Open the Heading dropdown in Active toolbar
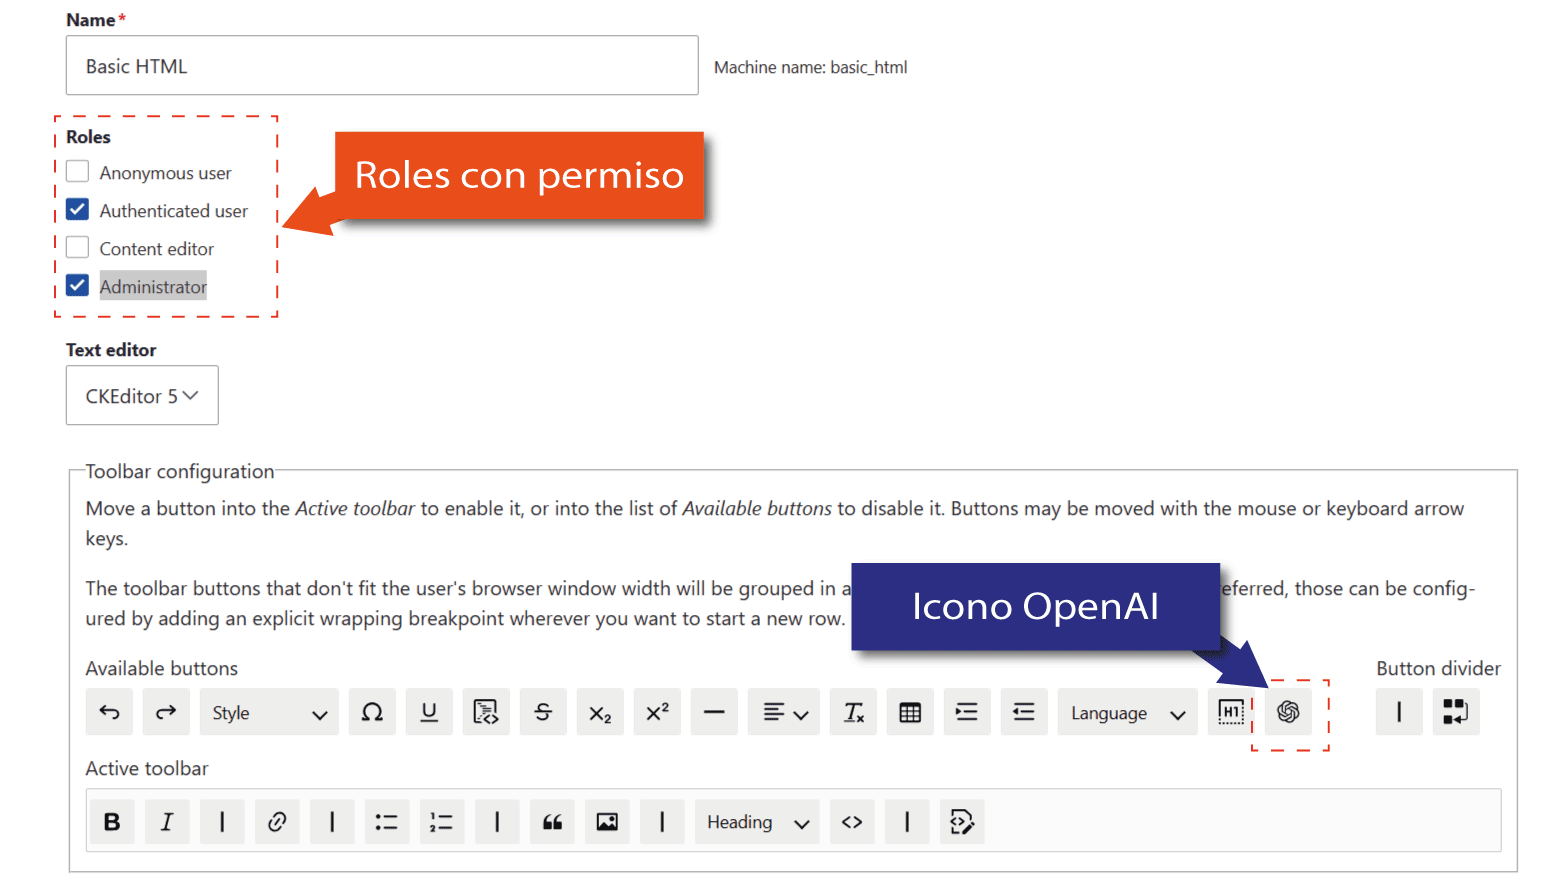The width and height of the screenshot is (1555, 889). [x=757, y=822]
